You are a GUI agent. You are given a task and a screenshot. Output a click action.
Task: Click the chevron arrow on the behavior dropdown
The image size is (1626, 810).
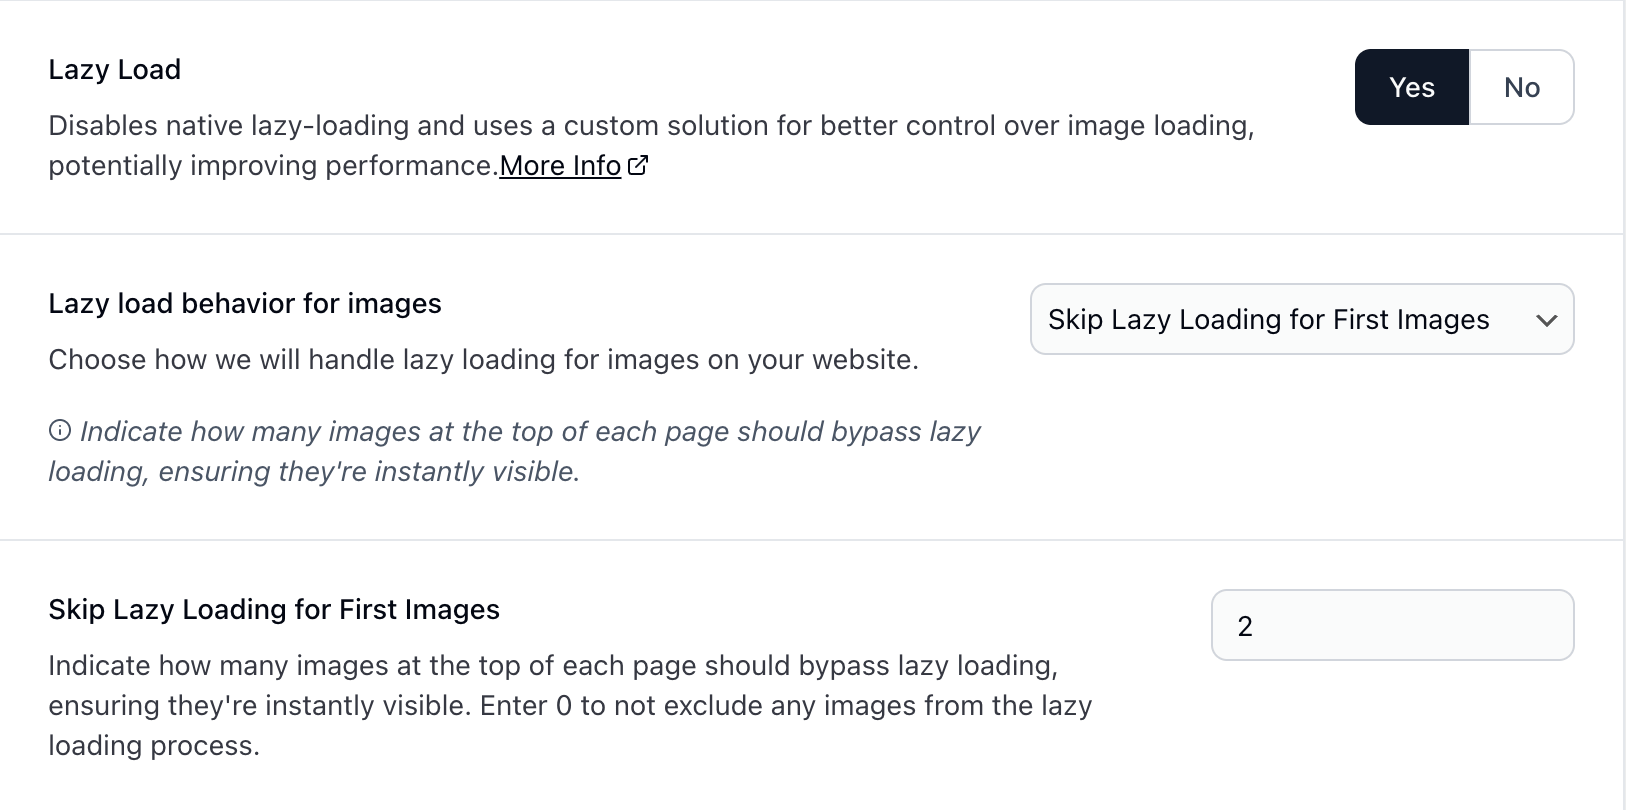1546,321
